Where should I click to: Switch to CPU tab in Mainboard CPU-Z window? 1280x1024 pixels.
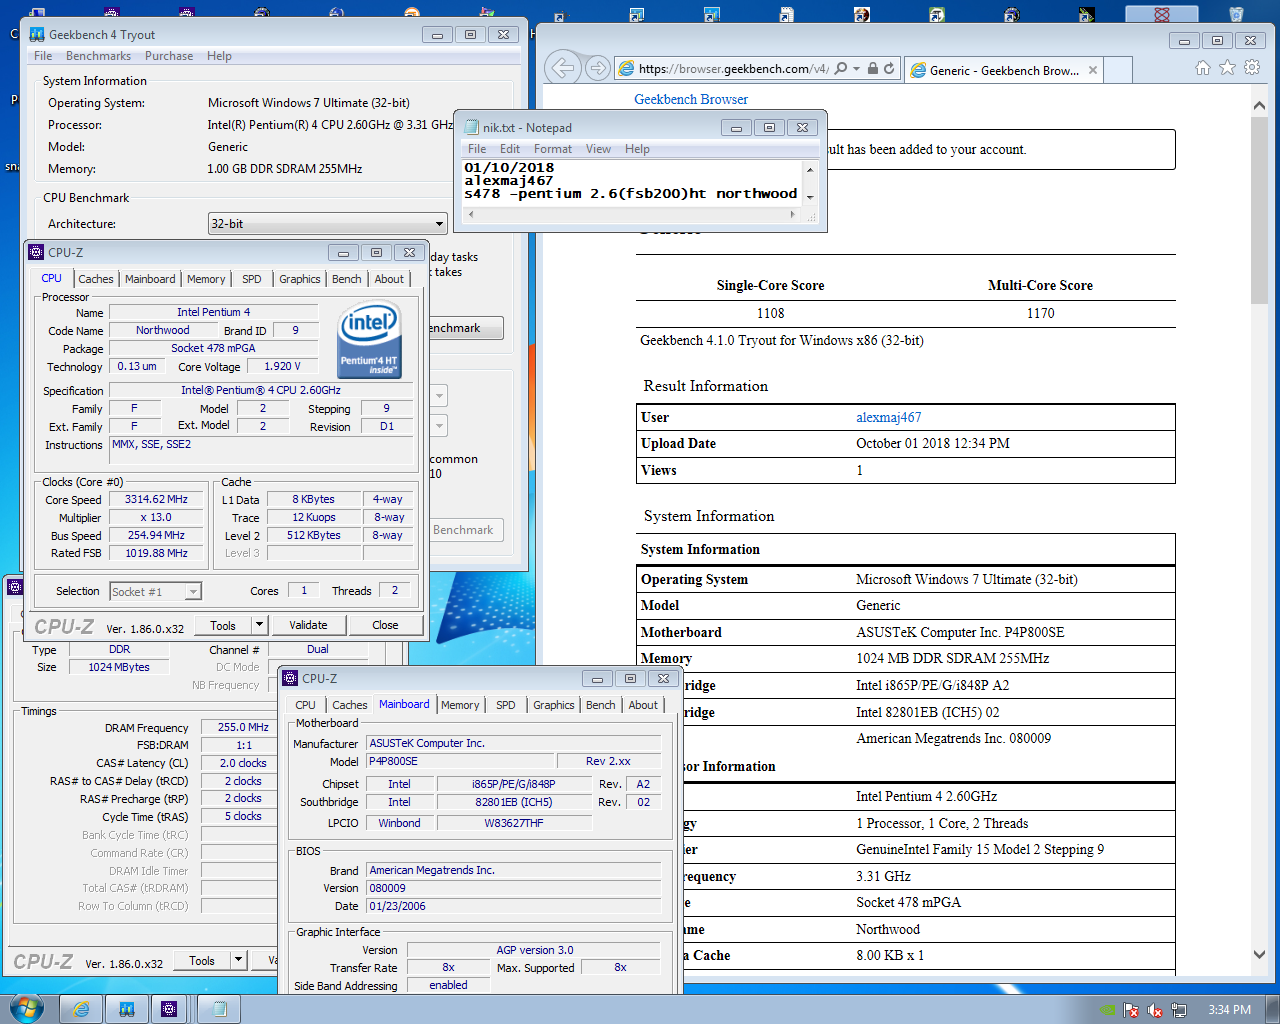(306, 705)
